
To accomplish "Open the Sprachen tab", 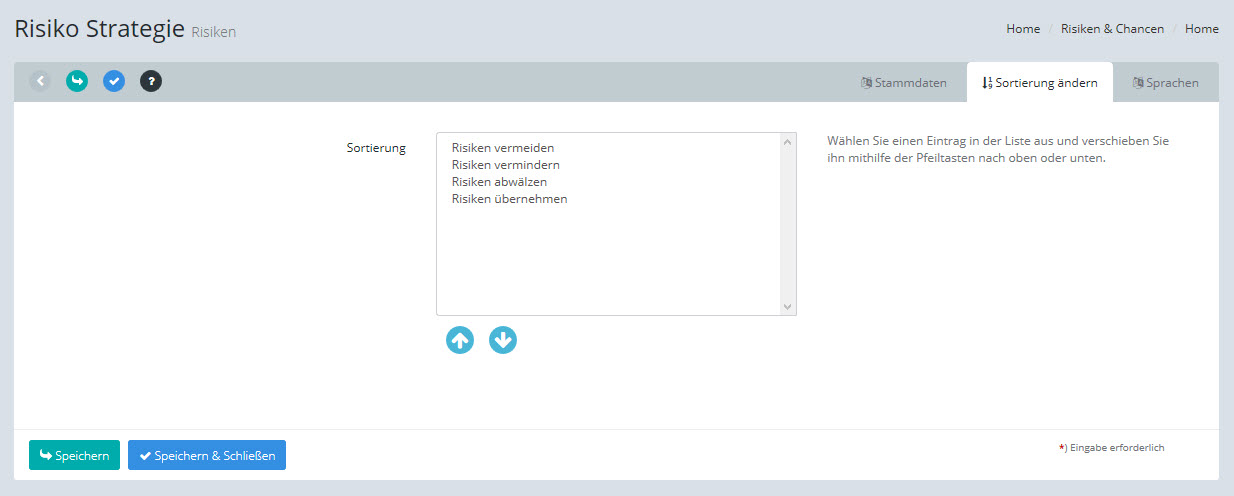I will [1165, 83].
